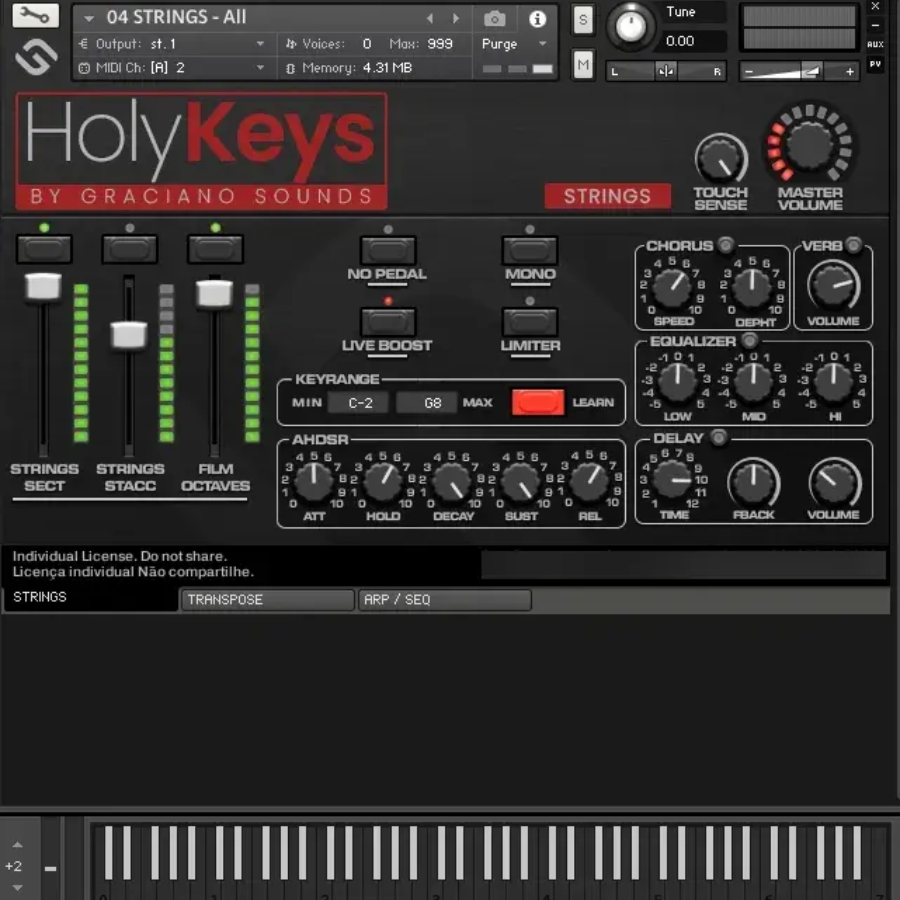Click the red keyrange Learn button
The height and width of the screenshot is (900, 900).
[538, 402]
